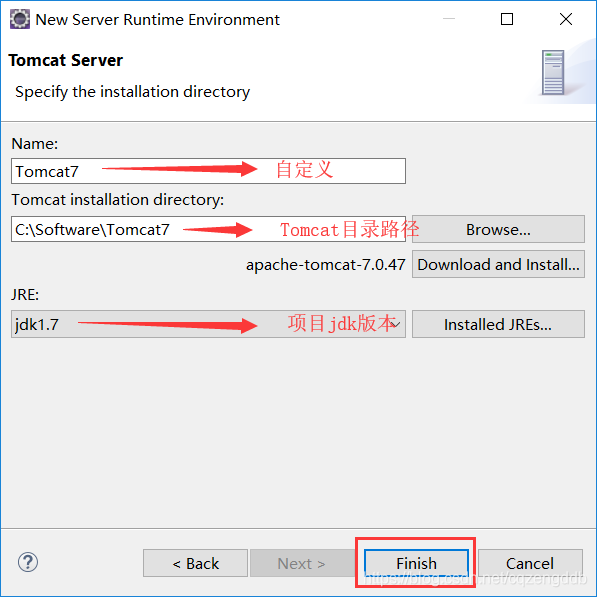597x597 pixels.
Task: Maximize the New Server Runtime Environment window
Action: point(507,19)
